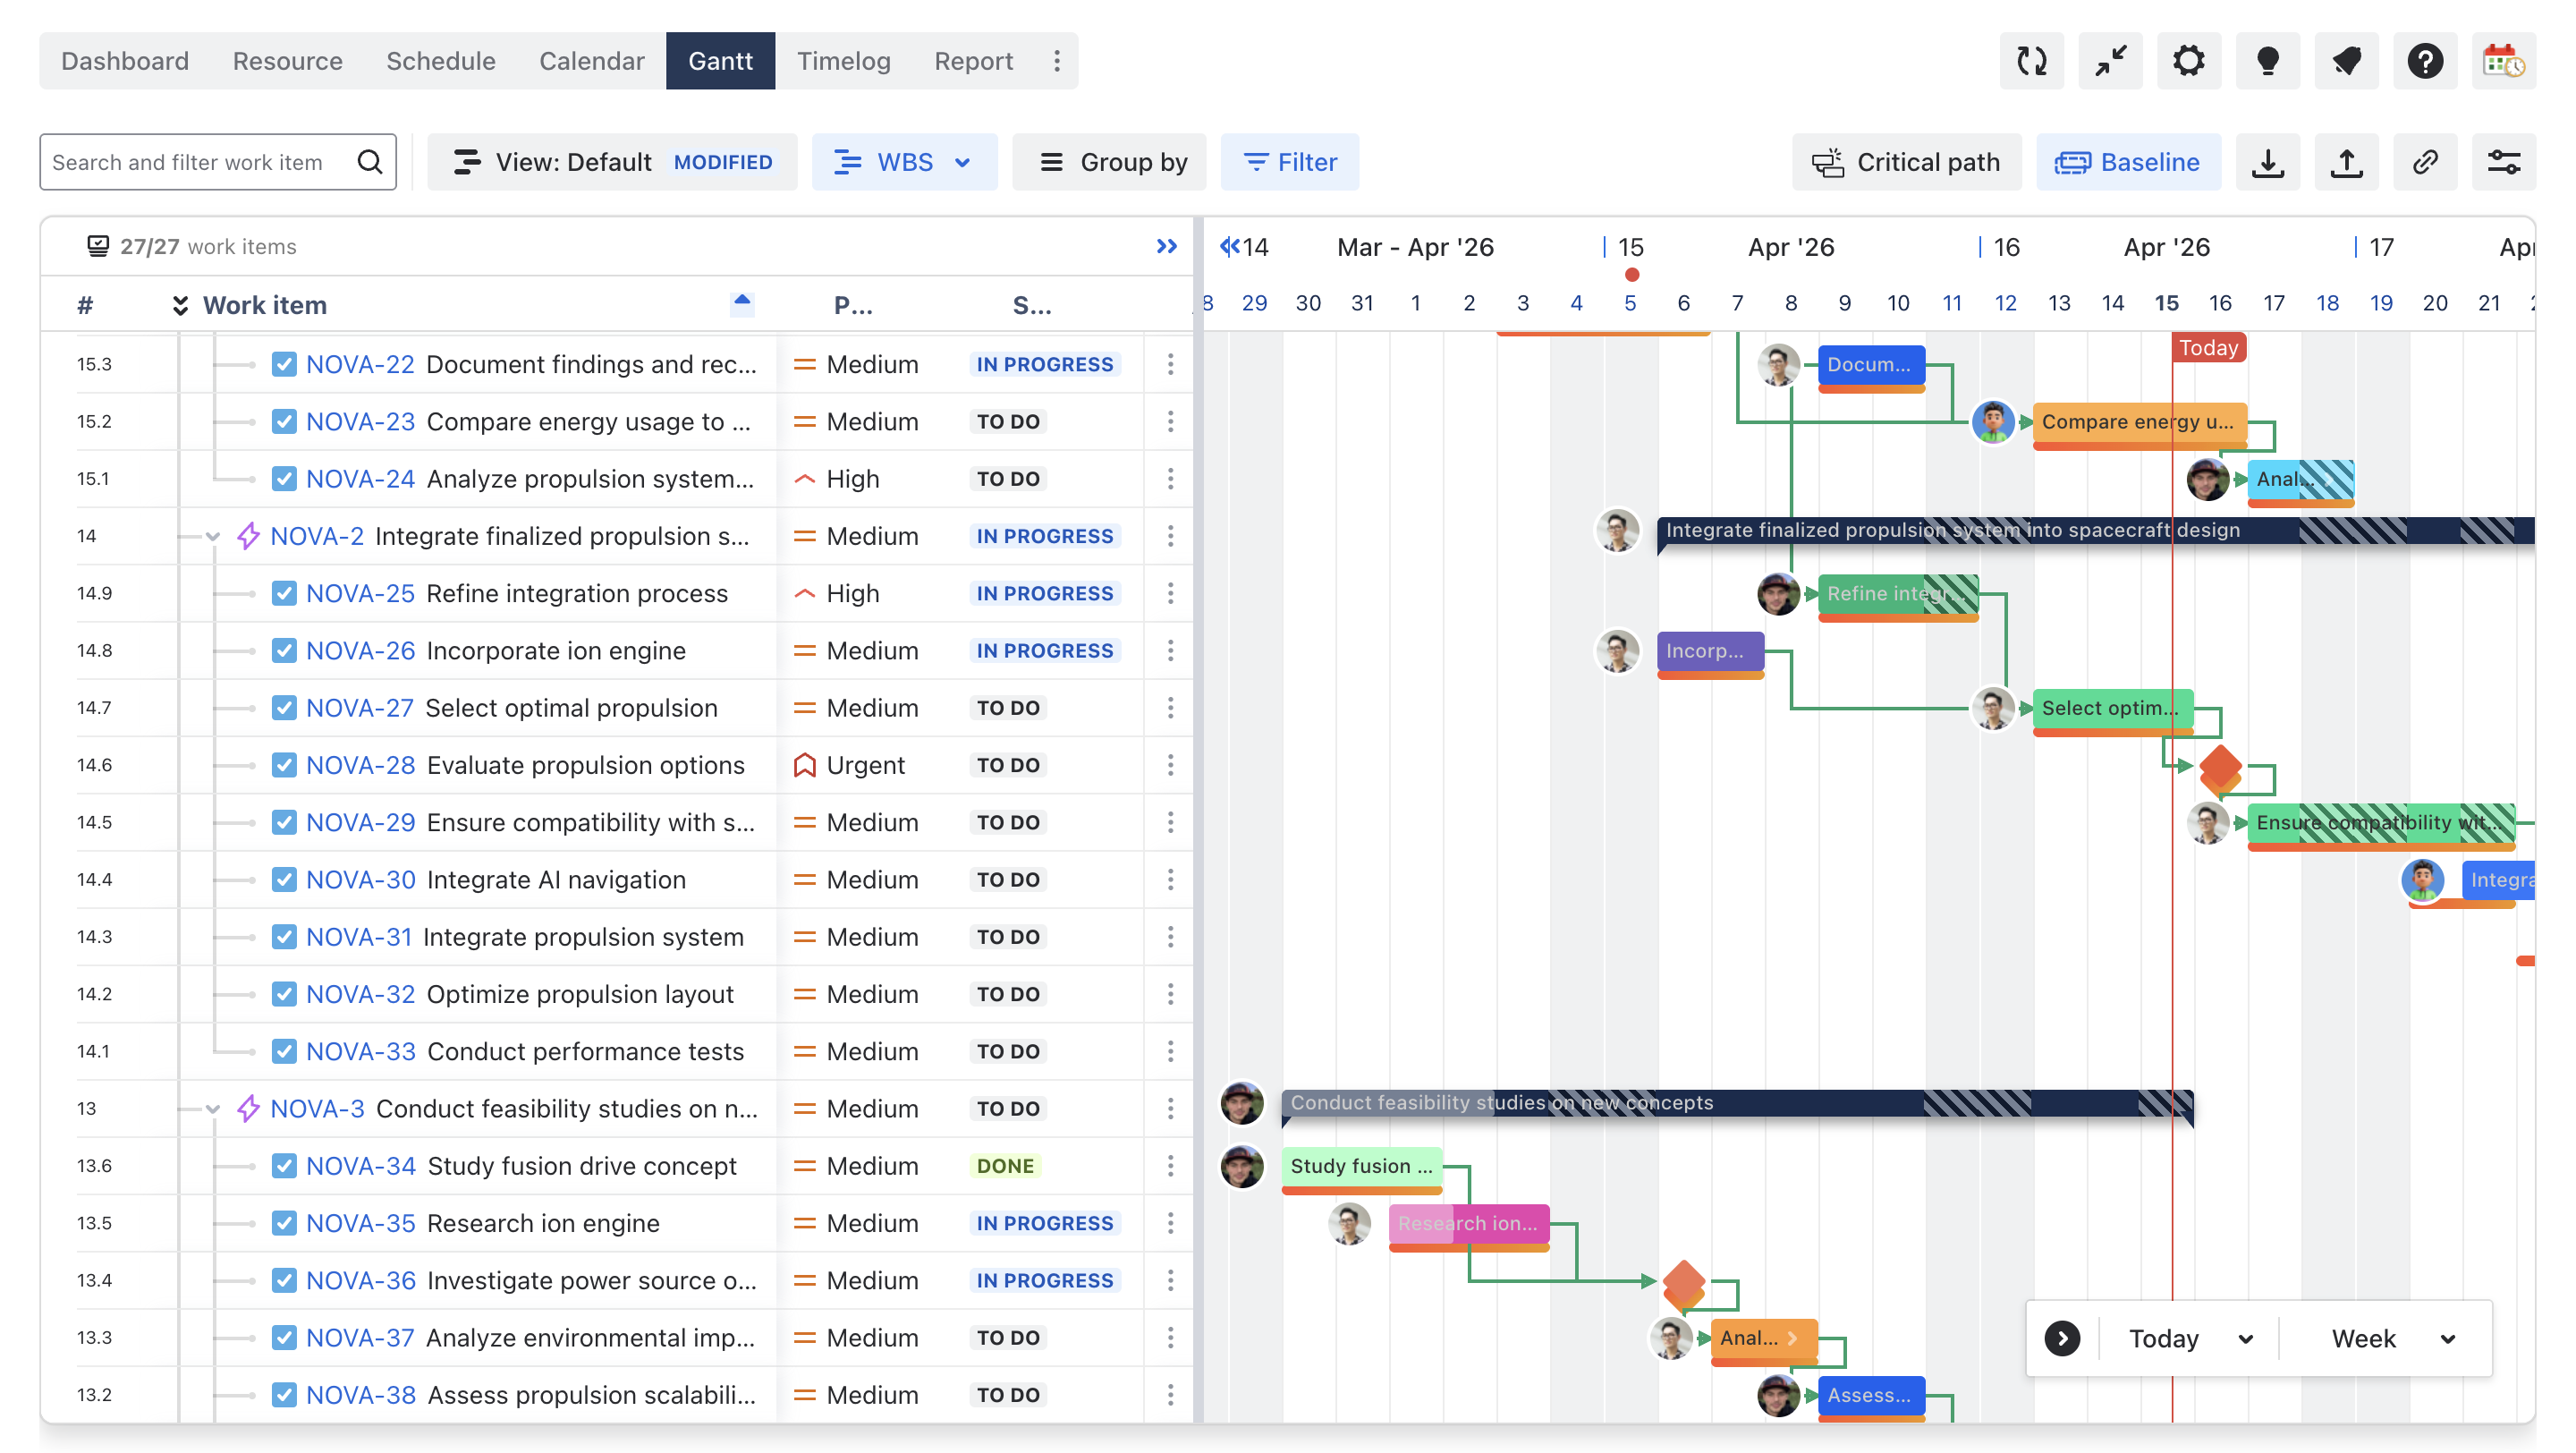Viewport: 2576px width, 1453px height.
Task: Switch to the Timelog tab
Action: pyautogui.click(x=843, y=61)
